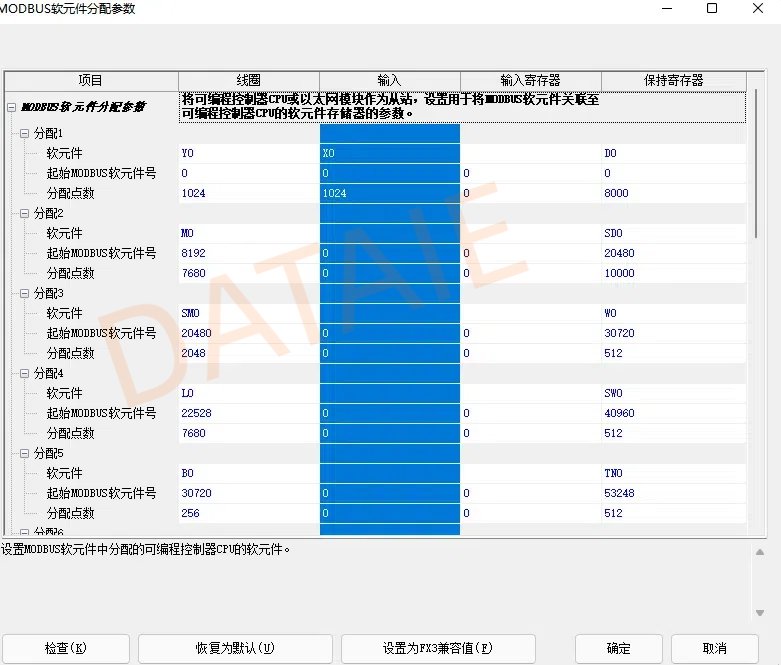Select the 保持寄存器 column header

click(x=674, y=81)
